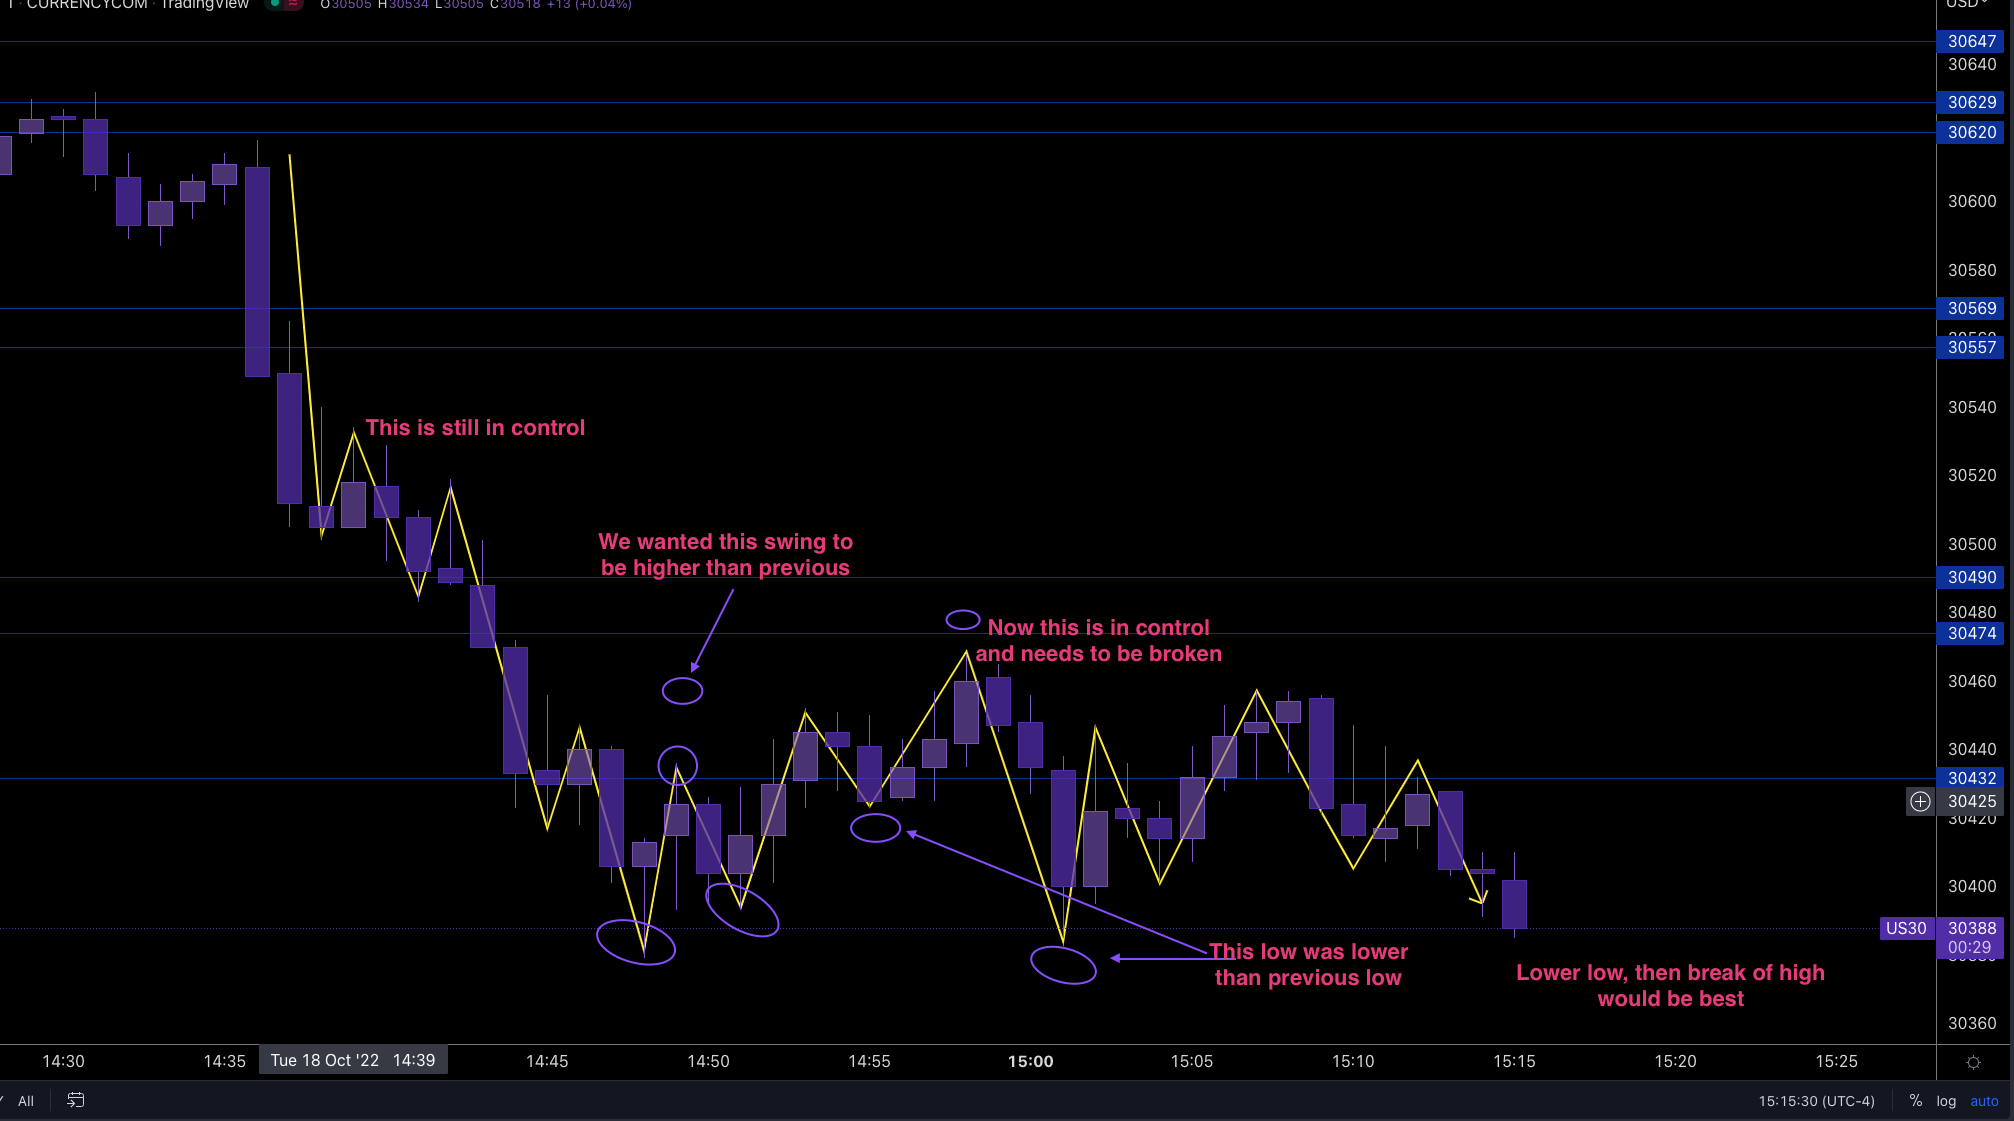Enable auto scaling with the auto label
Screen dimensions: 2014x1121
[1983, 1101]
